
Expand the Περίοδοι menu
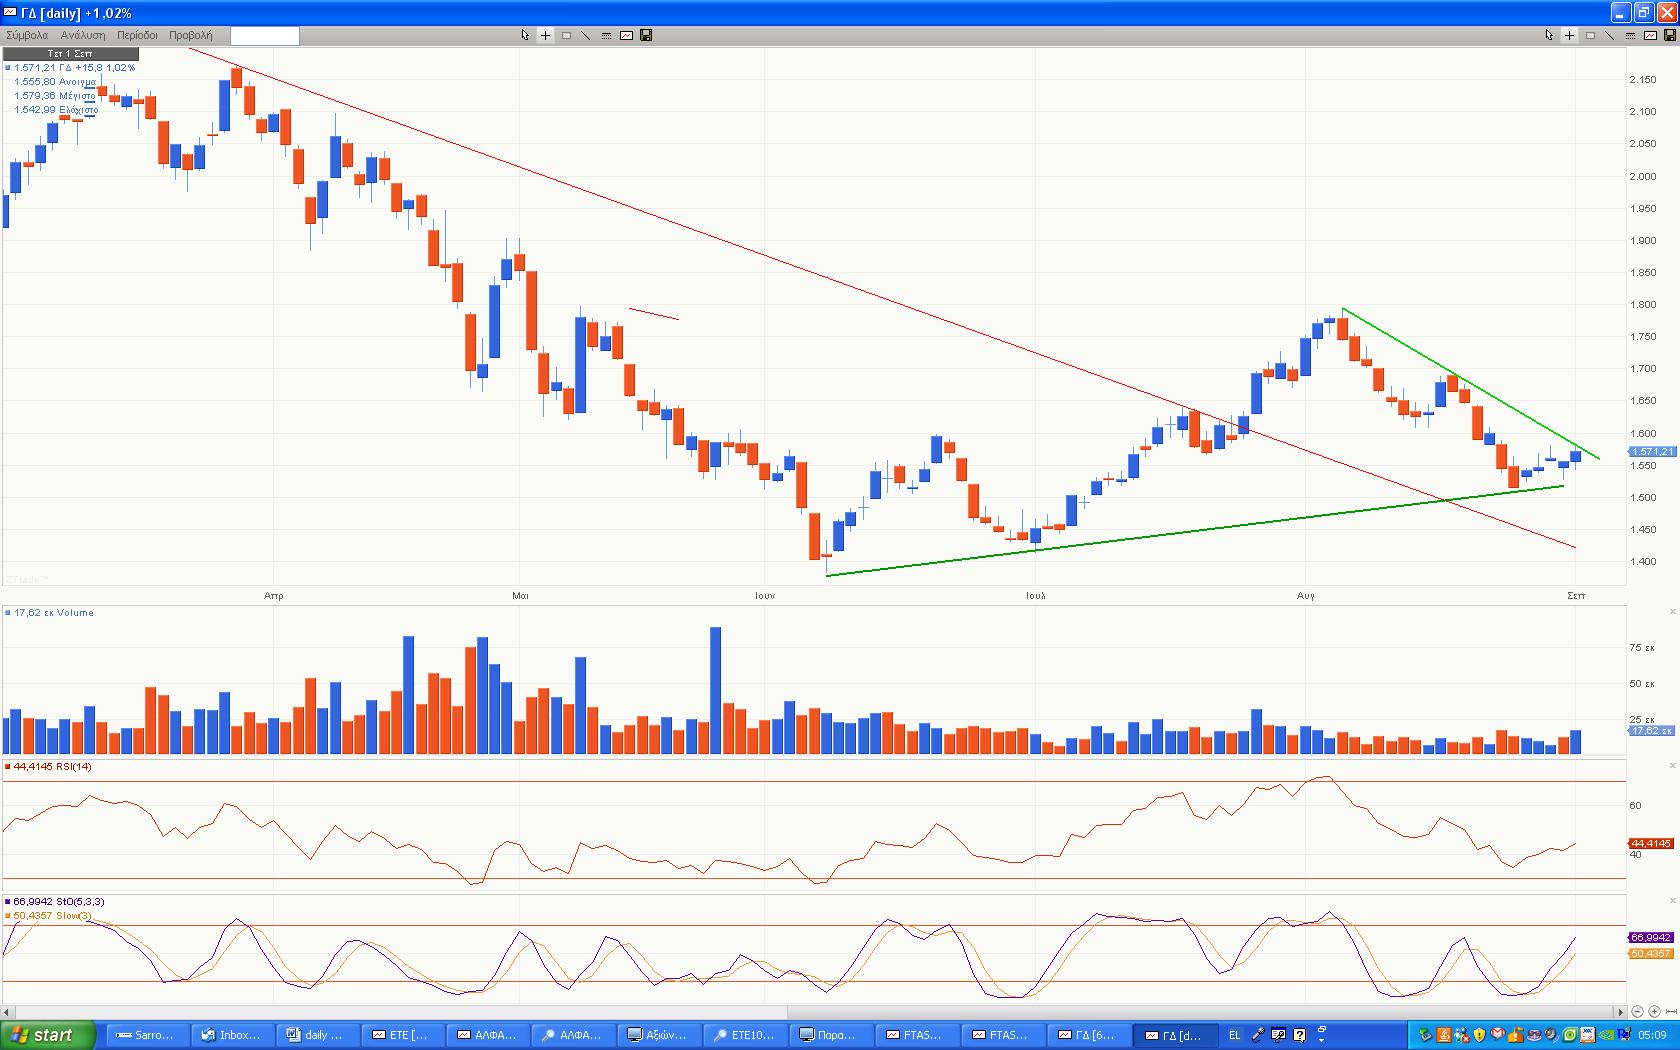(x=137, y=35)
